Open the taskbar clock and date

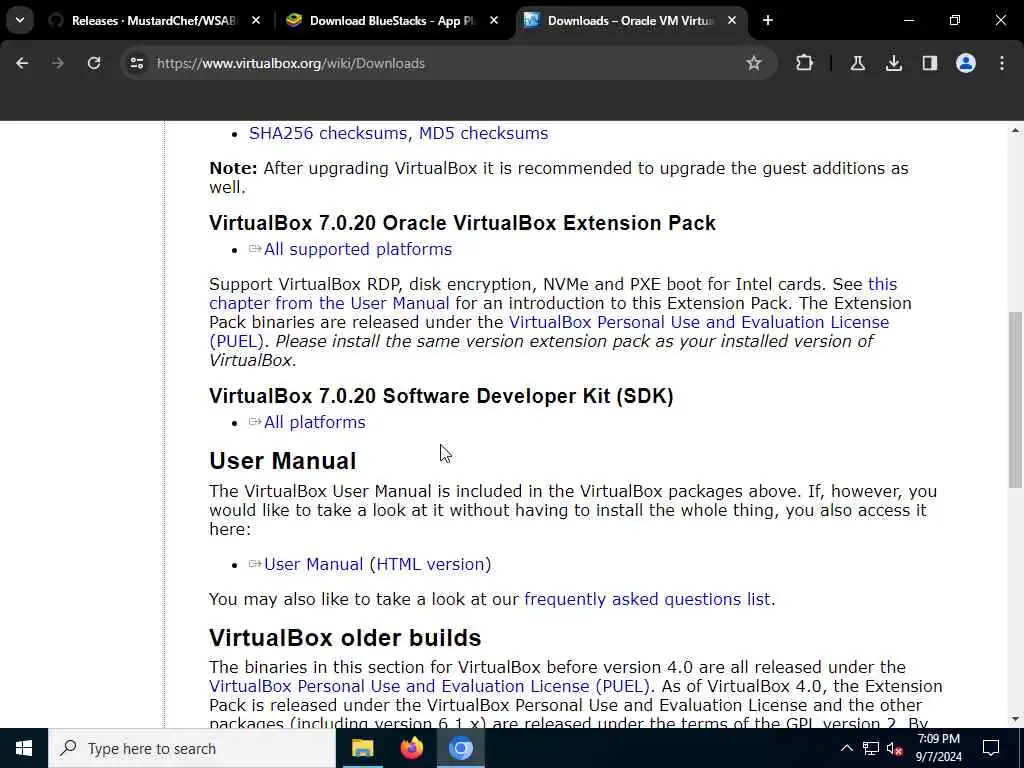pyautogui.click(x=938, y=748)
